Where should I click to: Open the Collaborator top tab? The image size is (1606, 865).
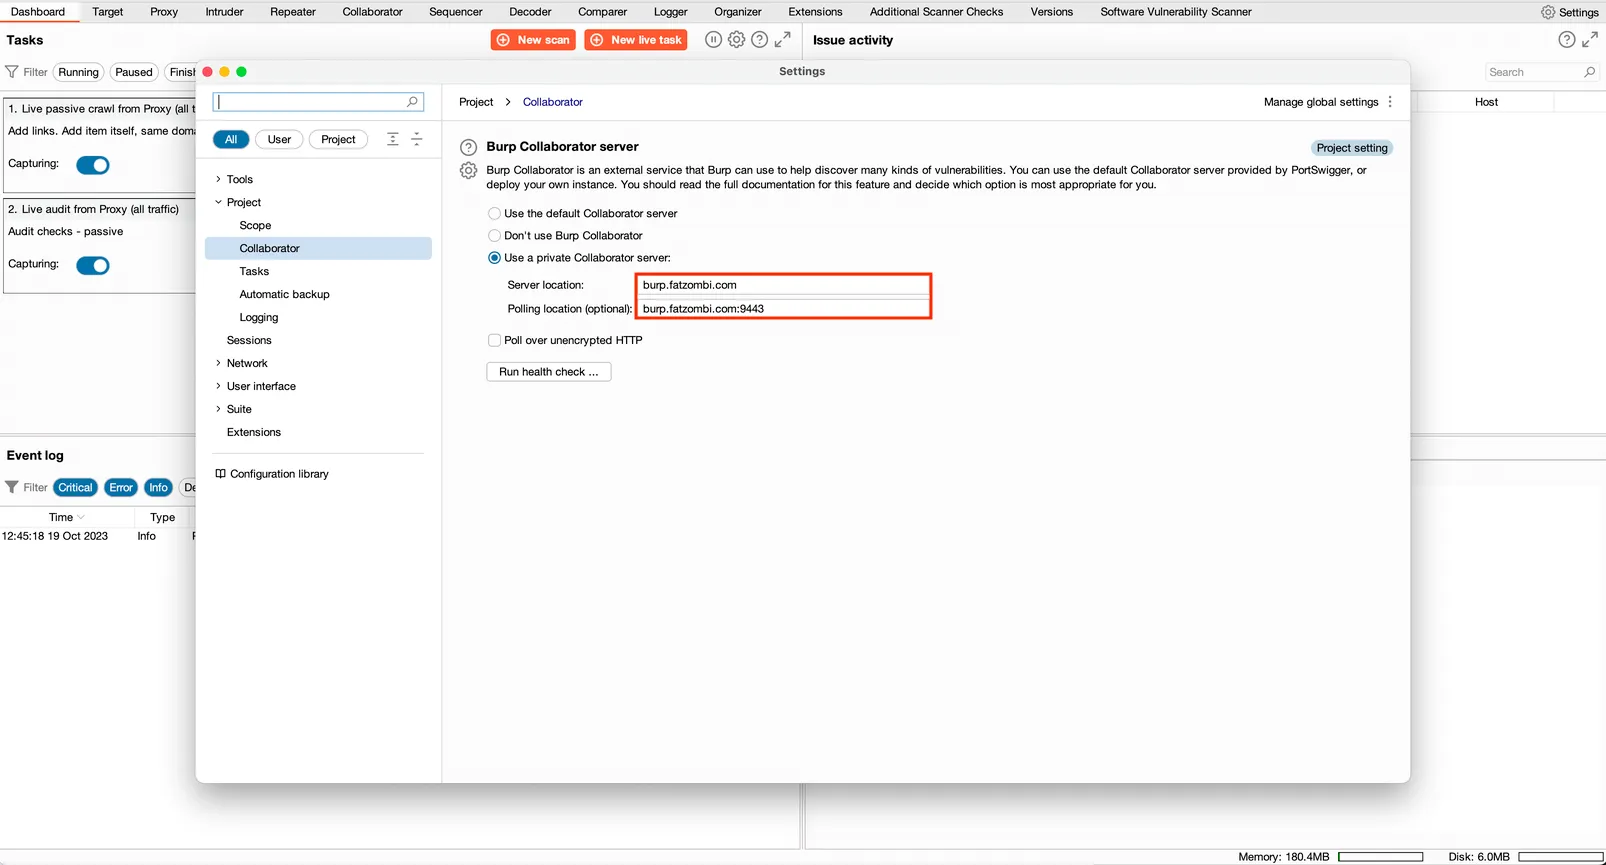372,12
